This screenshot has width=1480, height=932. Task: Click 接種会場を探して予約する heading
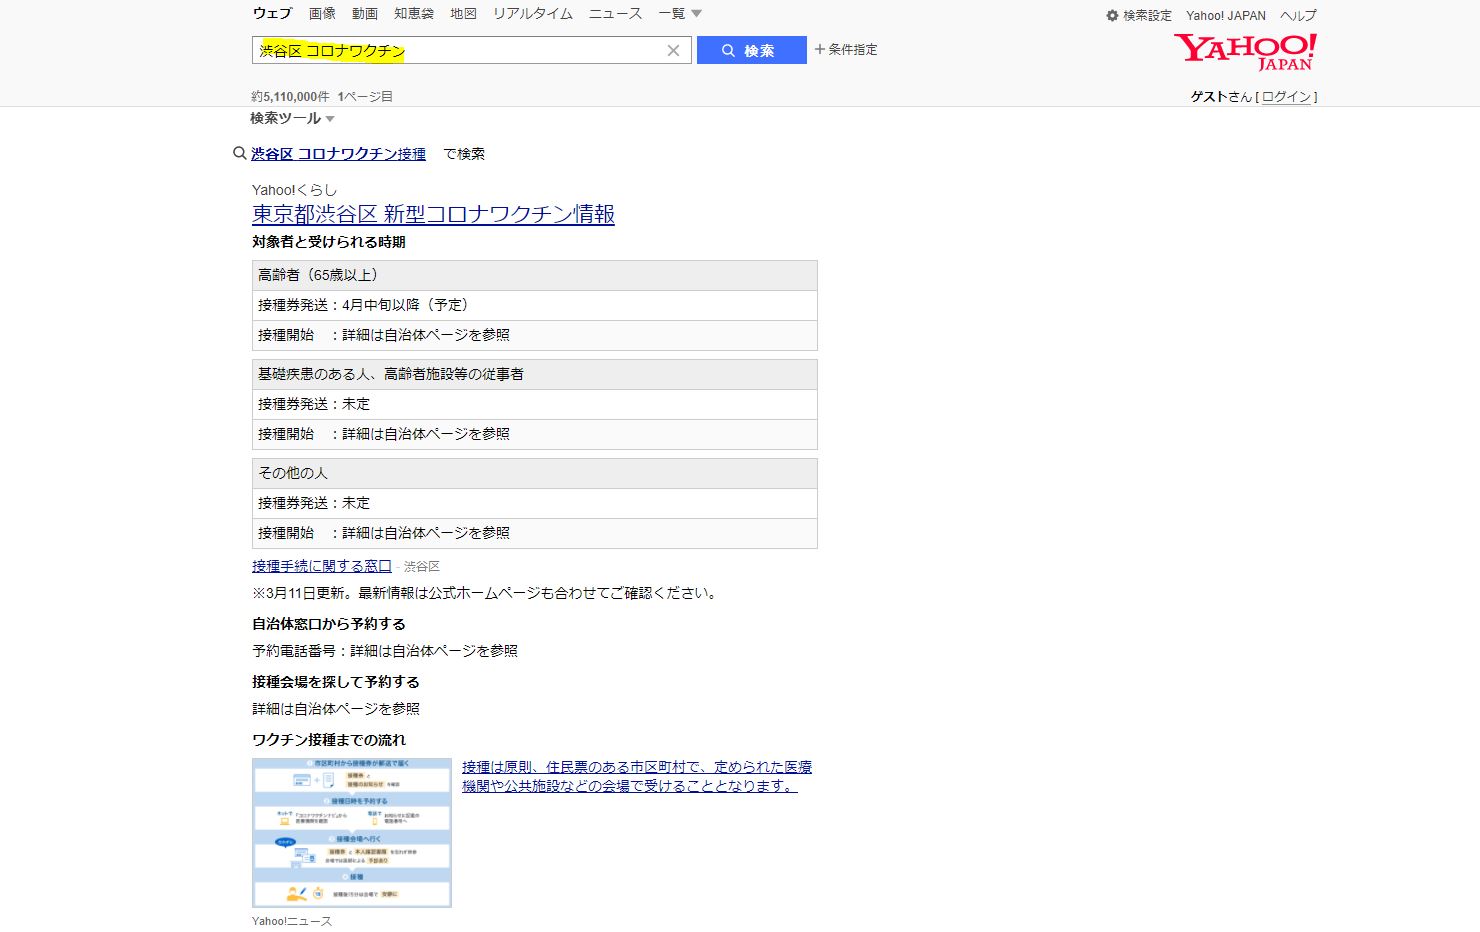click(336, 682)
